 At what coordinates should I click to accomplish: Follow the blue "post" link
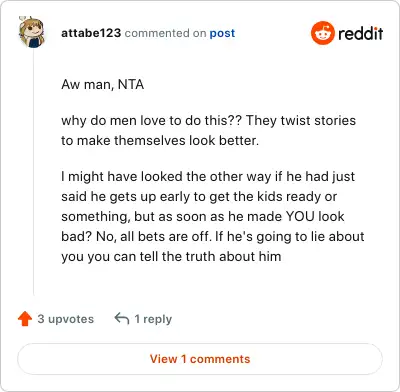[x=222, y=33]
